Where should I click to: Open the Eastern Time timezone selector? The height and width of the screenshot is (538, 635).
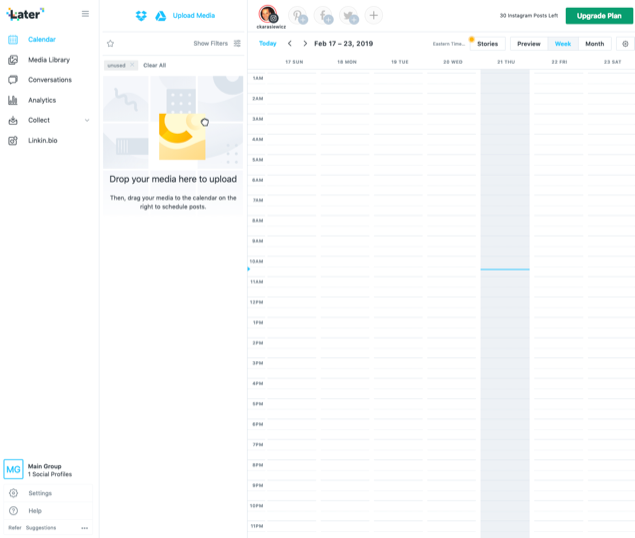(449, 44)
